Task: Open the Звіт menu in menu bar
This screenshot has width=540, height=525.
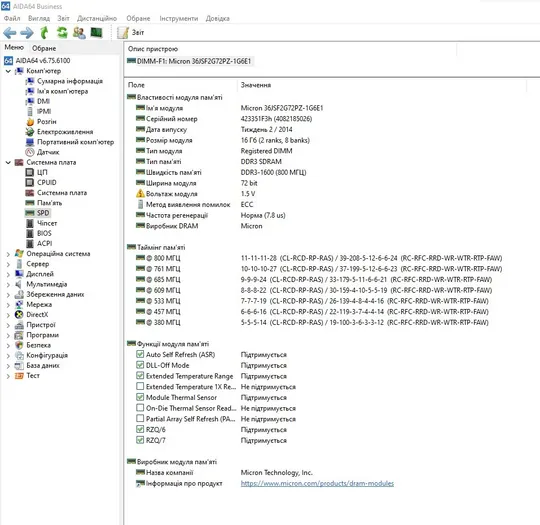Action: [63, 18]
